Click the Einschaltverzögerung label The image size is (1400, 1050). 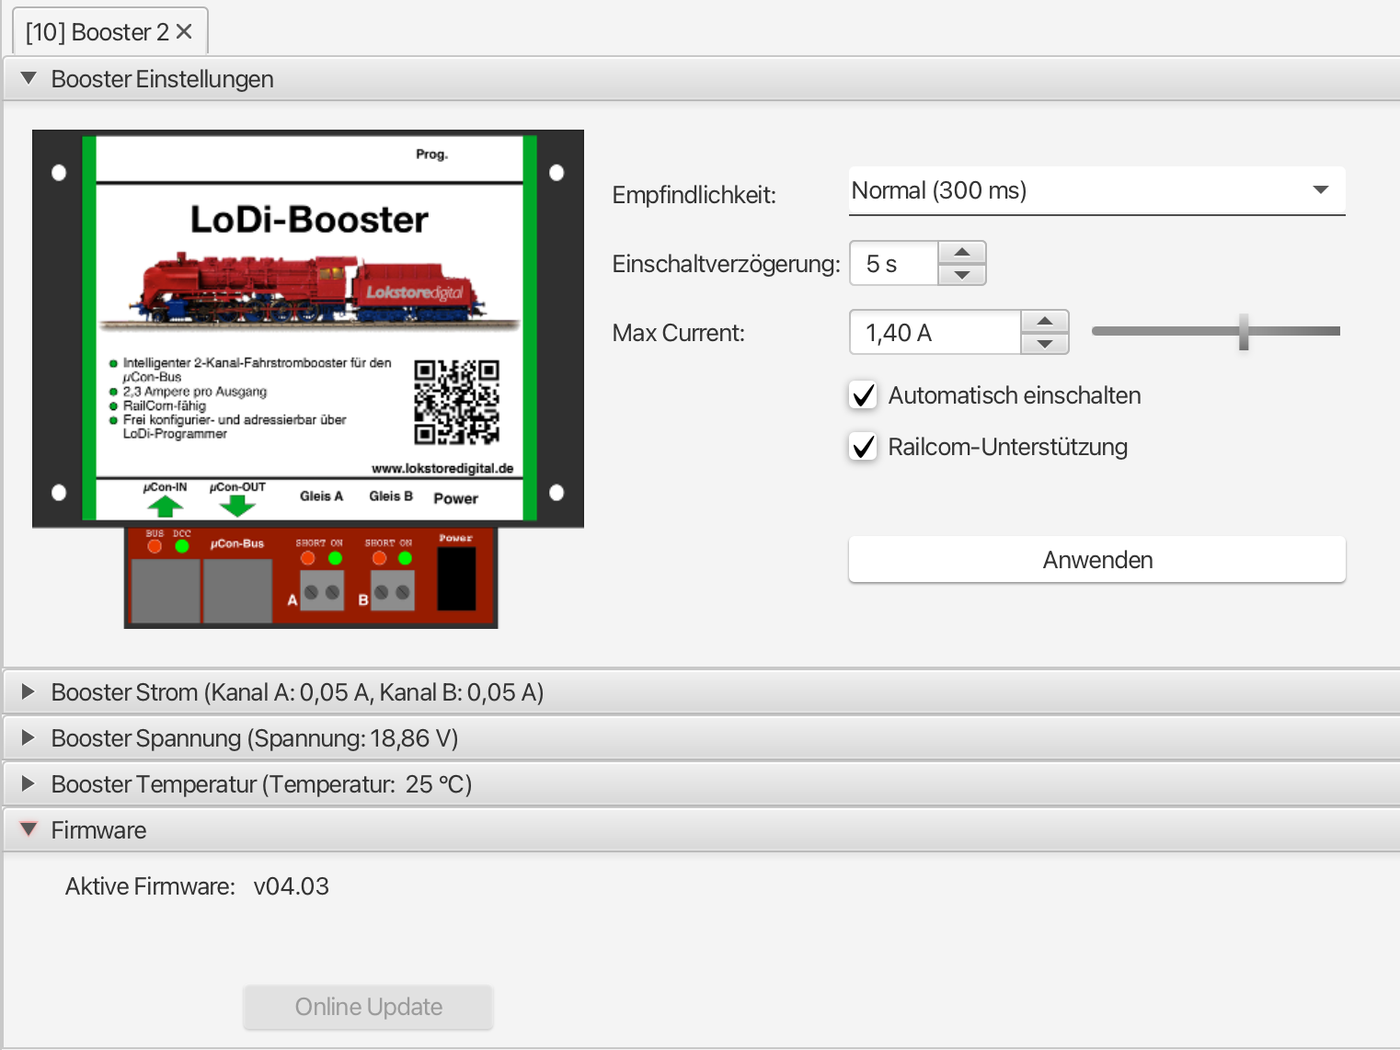tap(726, 264)
